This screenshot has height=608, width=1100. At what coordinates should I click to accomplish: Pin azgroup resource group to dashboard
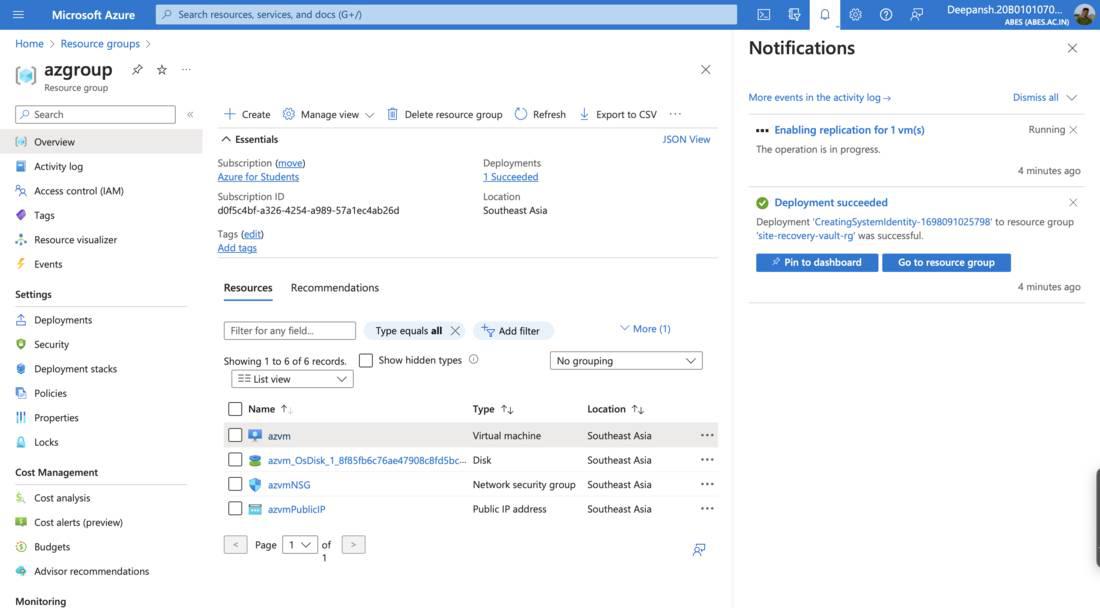tap(138, 70)
